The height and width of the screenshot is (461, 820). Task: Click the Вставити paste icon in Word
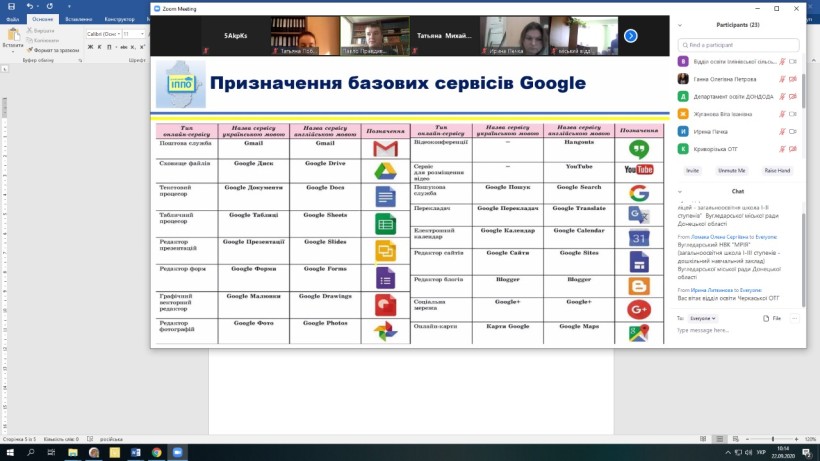click(13, 35)
